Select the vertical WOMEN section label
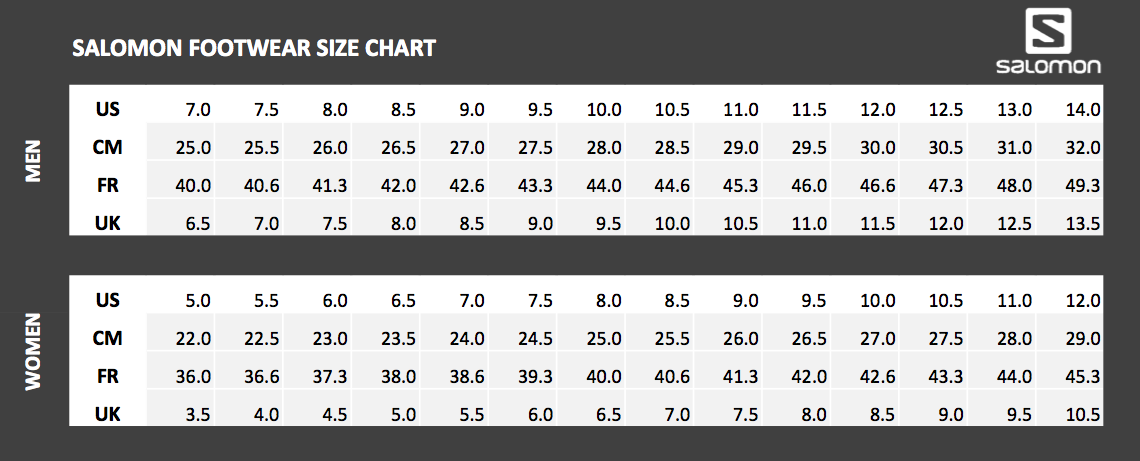Image resolution: width=1140 pixels, height=461 pixels. [35, 352]
